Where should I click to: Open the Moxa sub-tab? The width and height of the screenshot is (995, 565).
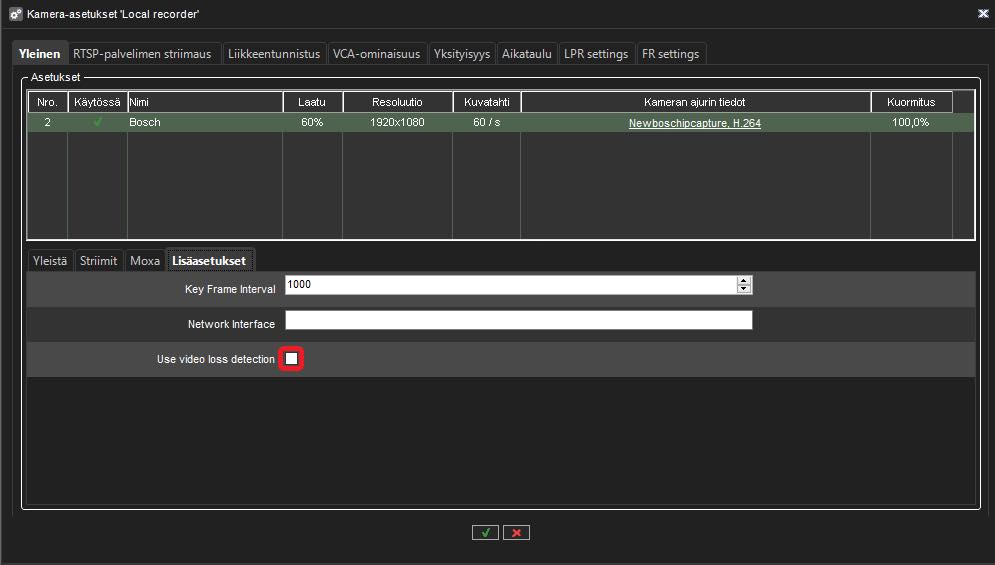[x=145, y=261]
